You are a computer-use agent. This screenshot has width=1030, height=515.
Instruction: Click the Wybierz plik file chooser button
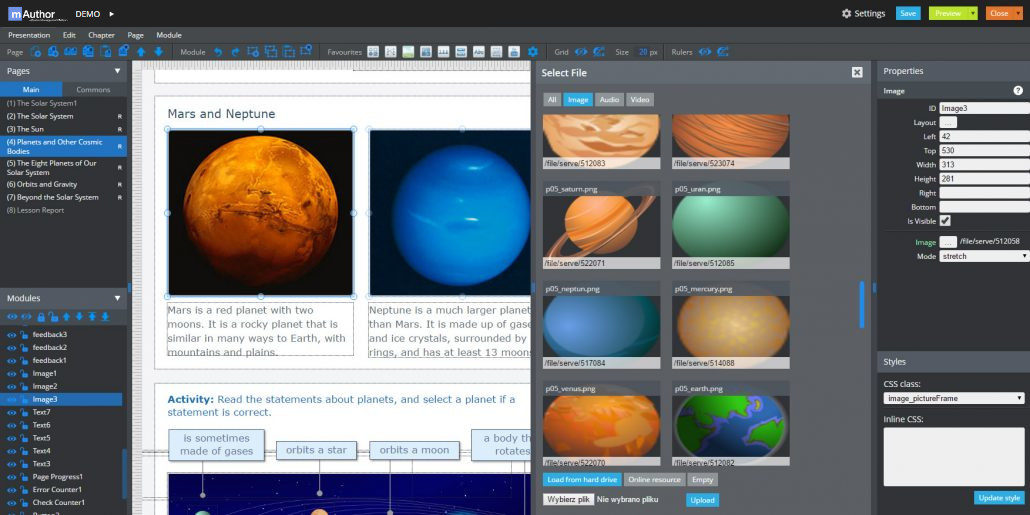coord(569,500)
